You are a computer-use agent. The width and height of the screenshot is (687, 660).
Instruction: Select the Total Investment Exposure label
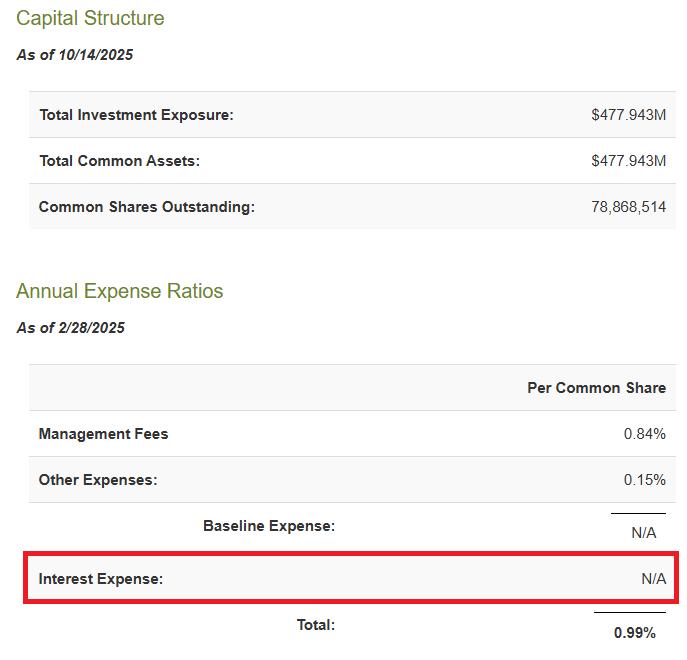pos(136,115)
